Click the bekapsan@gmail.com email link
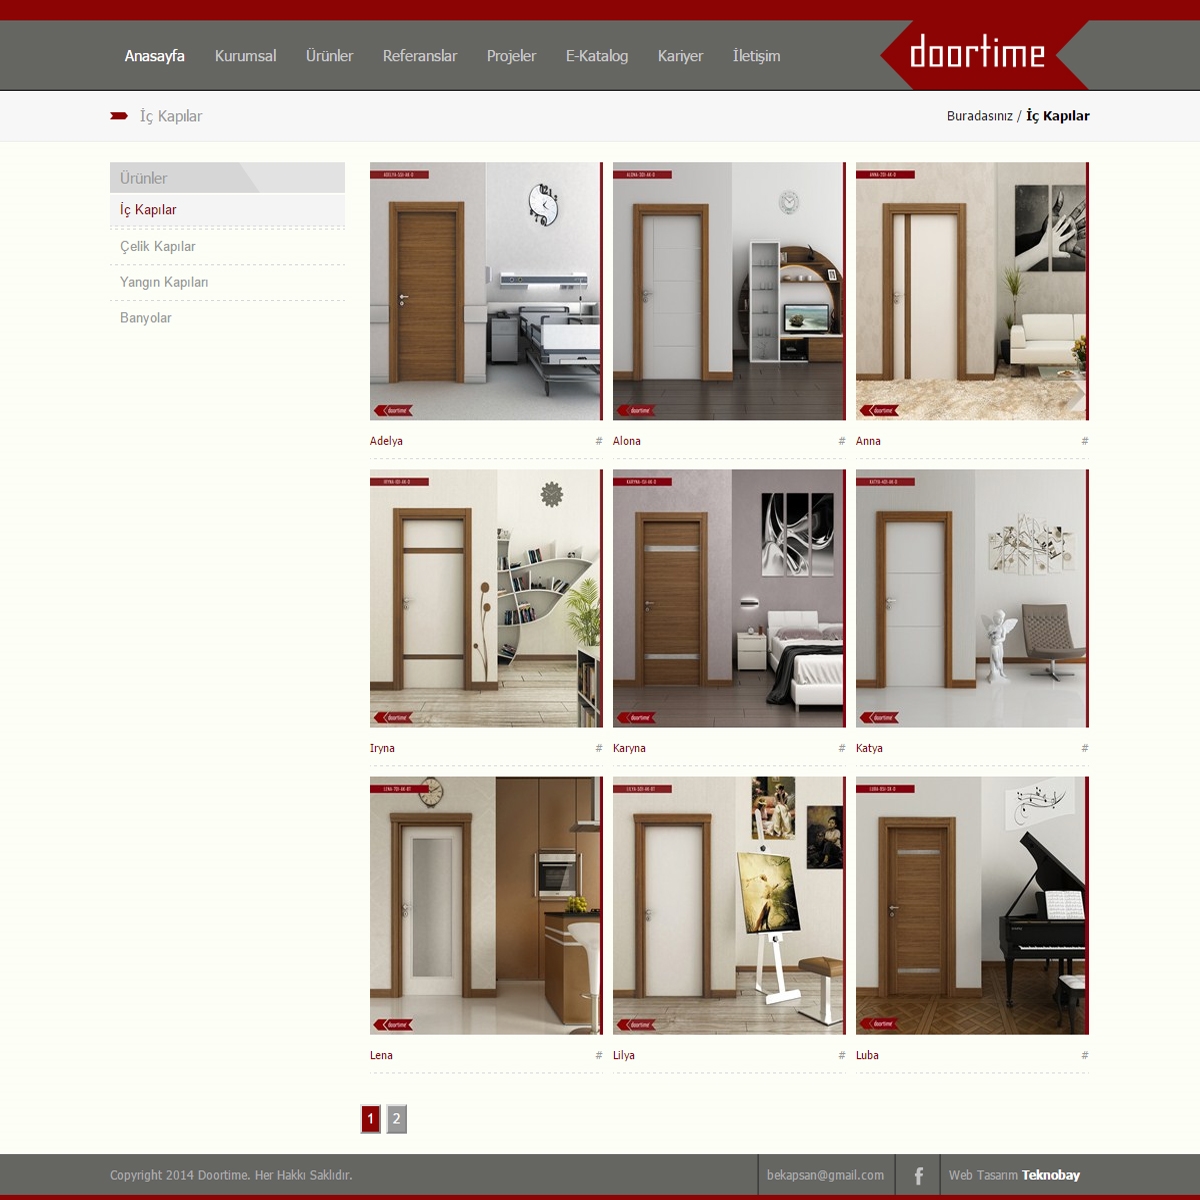 pos(825,1175)
